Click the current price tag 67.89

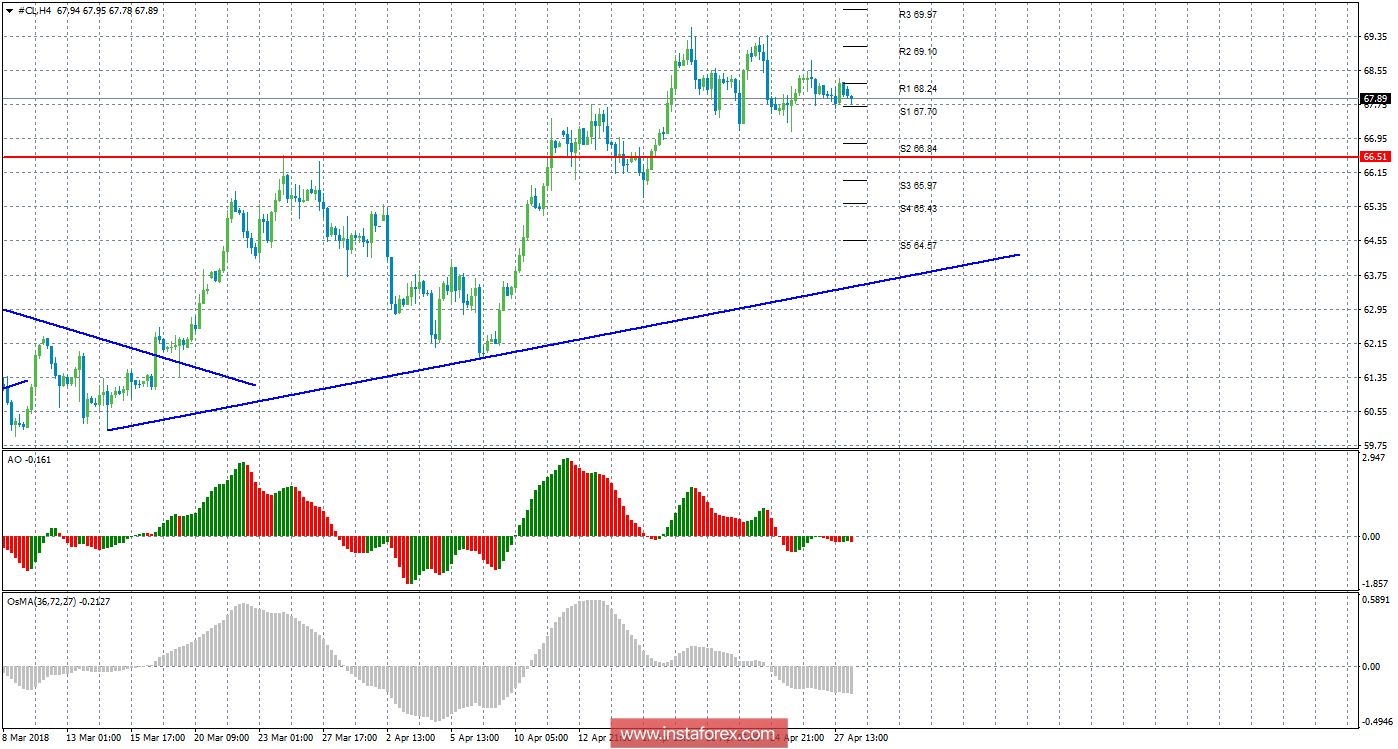click(1375, 99)
